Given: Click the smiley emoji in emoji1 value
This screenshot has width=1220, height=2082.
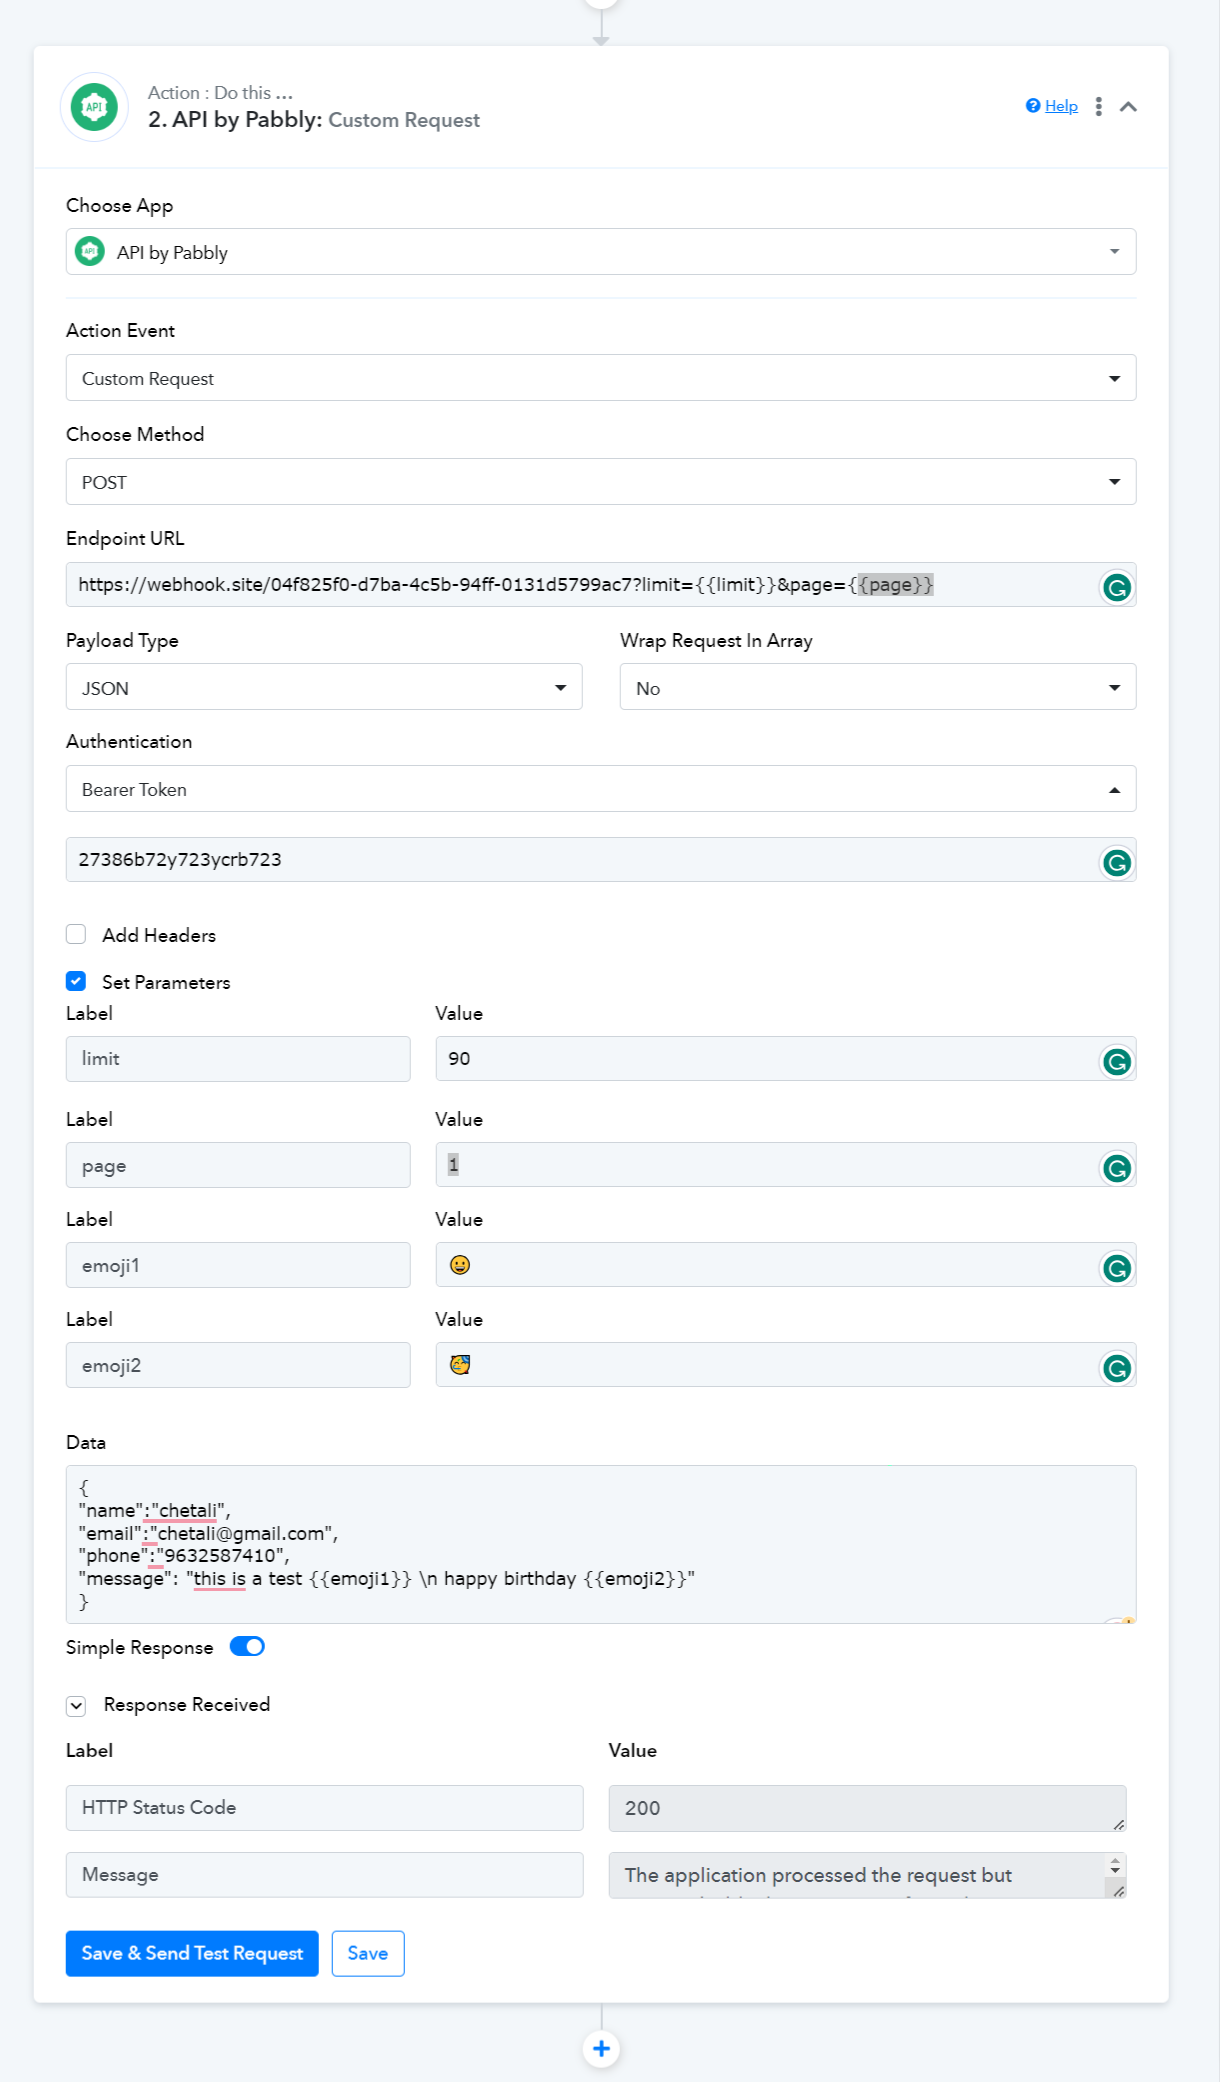Looking at the screenshot, I should [460, 1265].
